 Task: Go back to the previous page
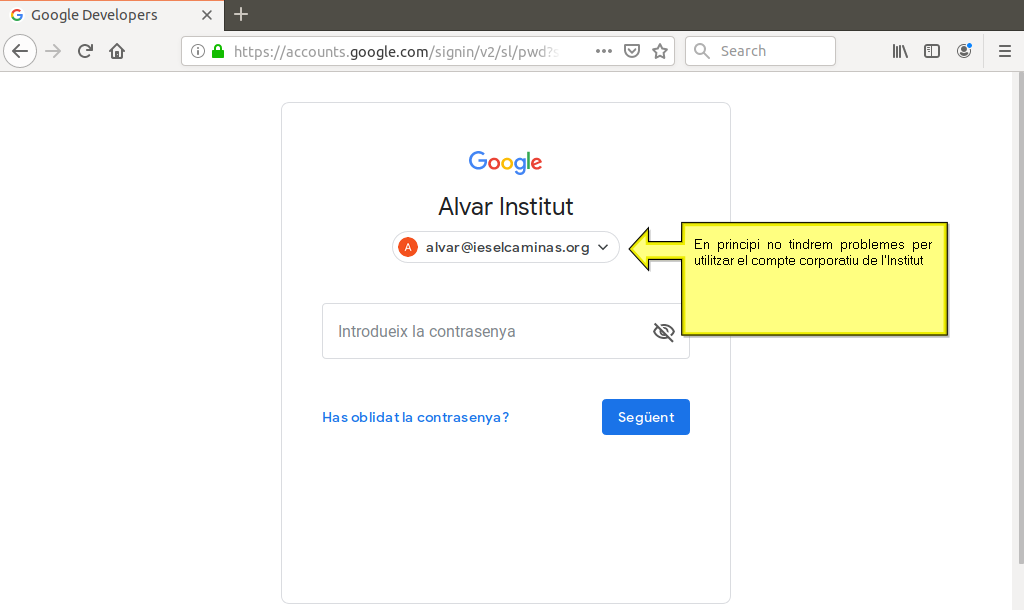click(x=20, y=51)
